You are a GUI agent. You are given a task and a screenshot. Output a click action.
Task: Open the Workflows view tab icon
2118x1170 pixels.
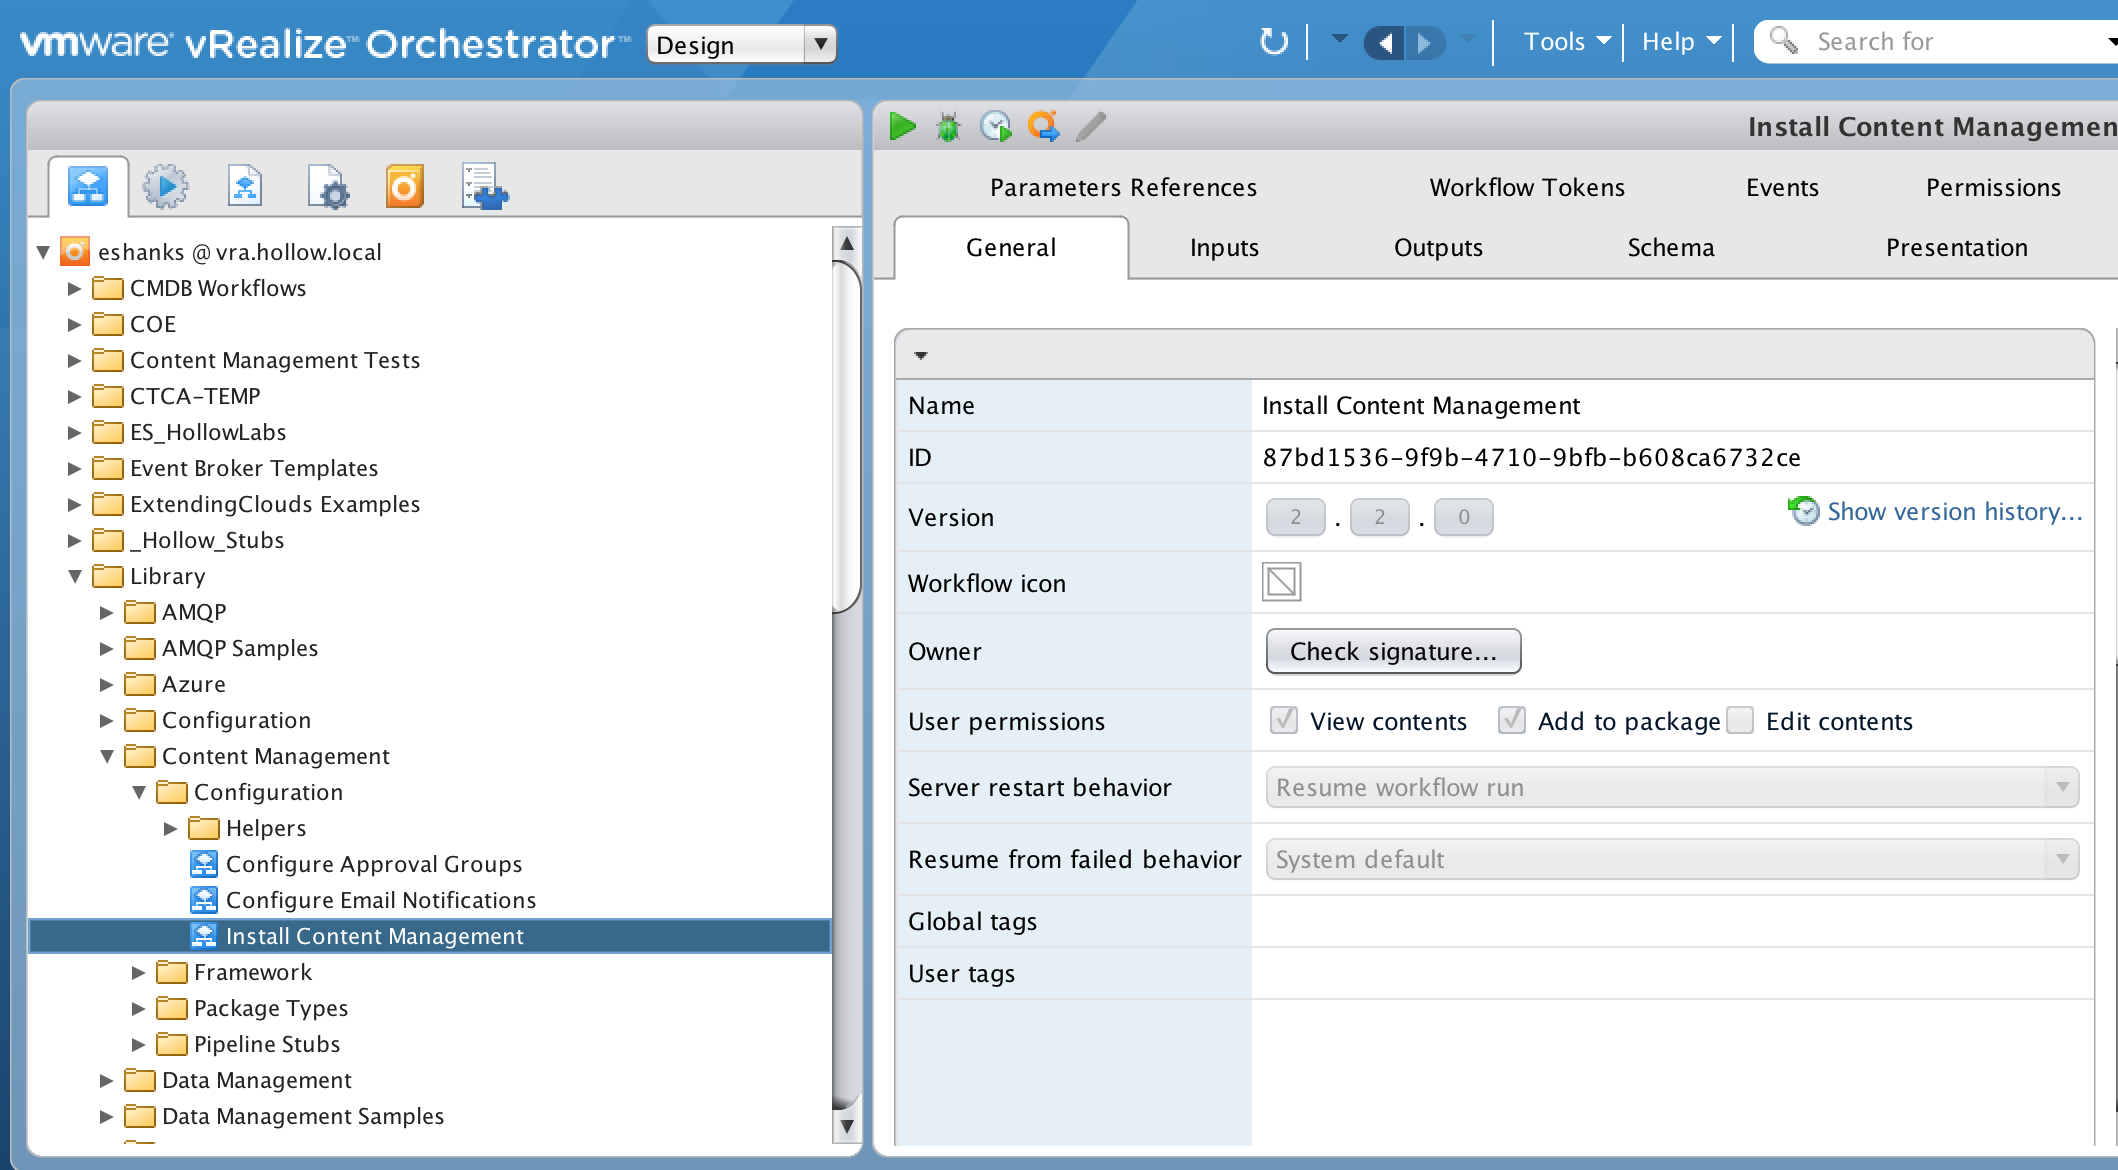click(88, 187)
